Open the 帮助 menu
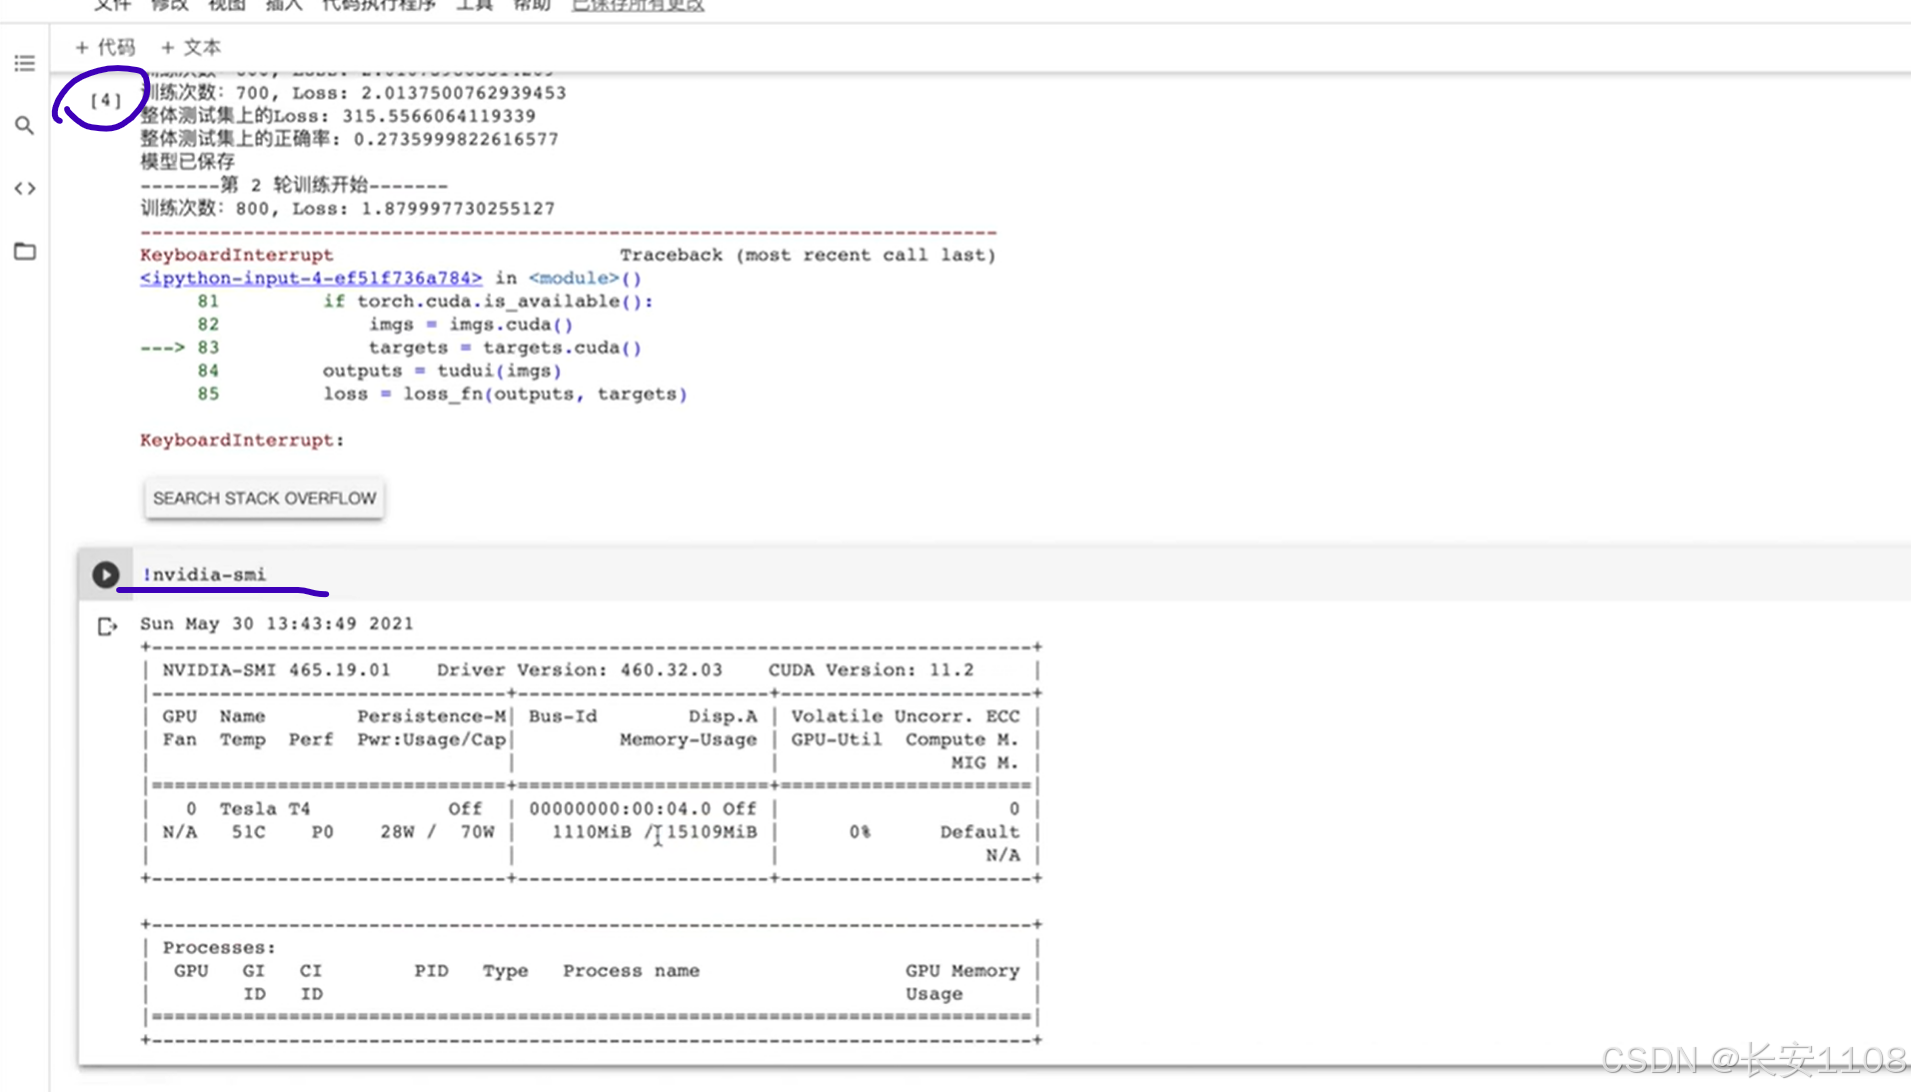This screenshot has height=1092, width=1911. (x=531, y=5)
